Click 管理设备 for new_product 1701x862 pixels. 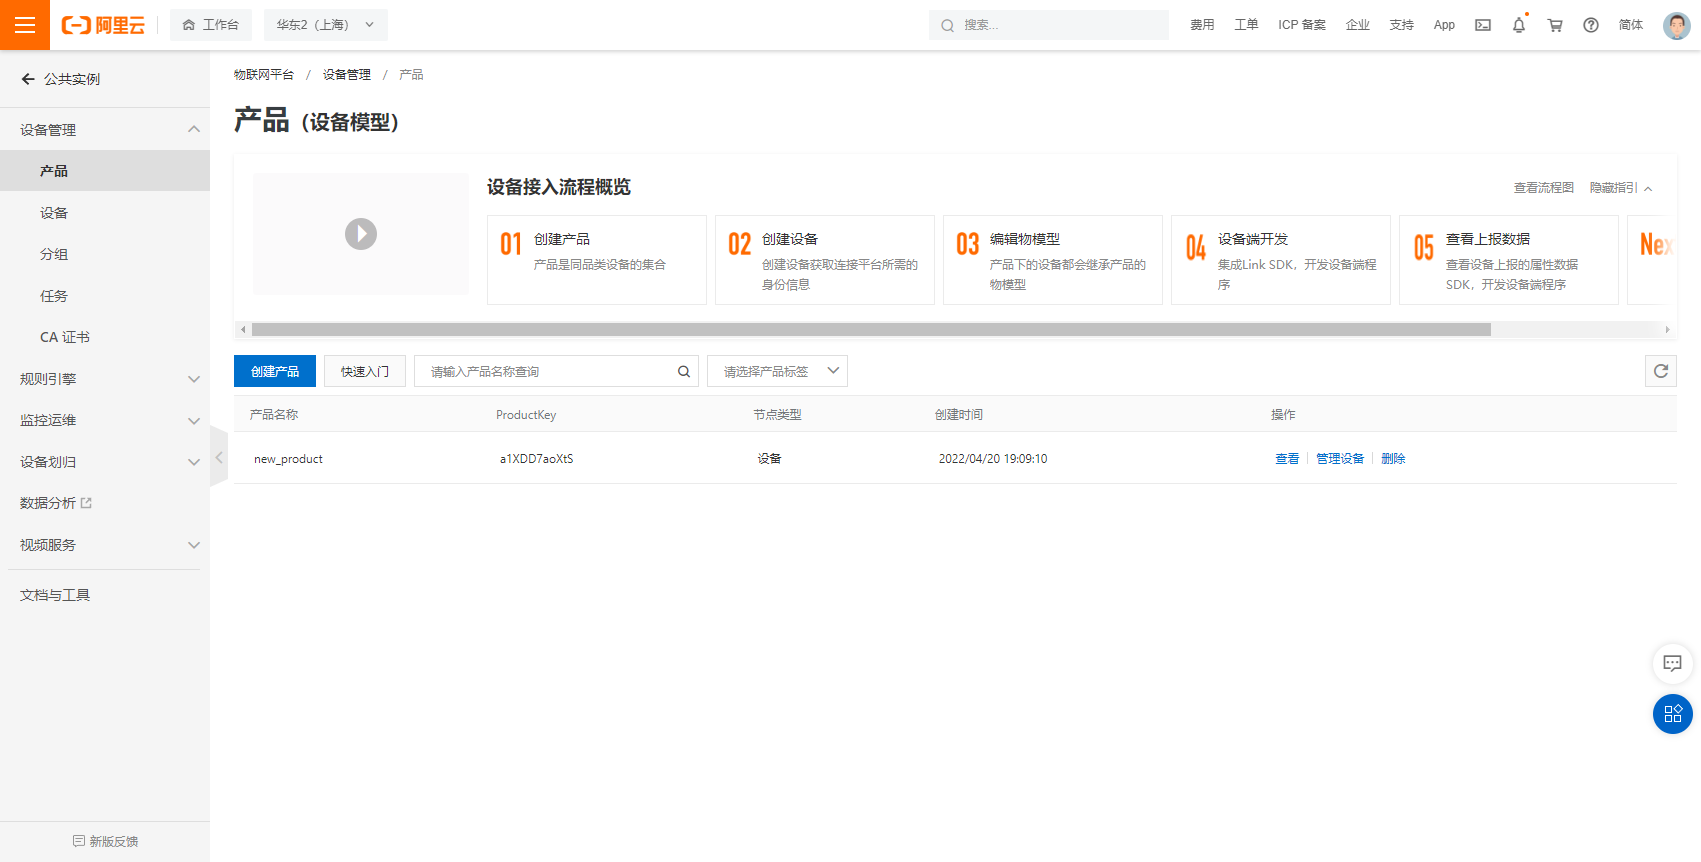(1340, 459)
